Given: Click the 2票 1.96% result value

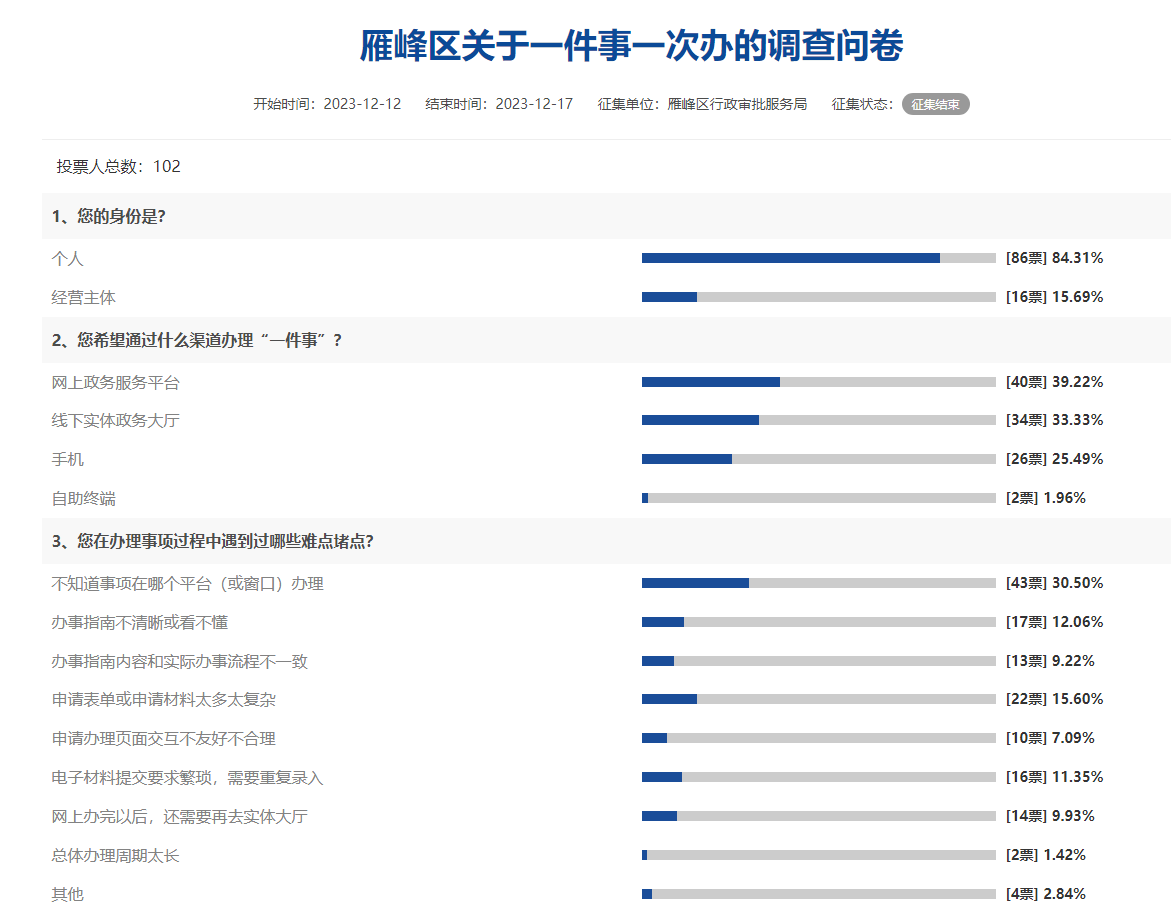Looking at the screenshot, I should tap(1046, 497).
